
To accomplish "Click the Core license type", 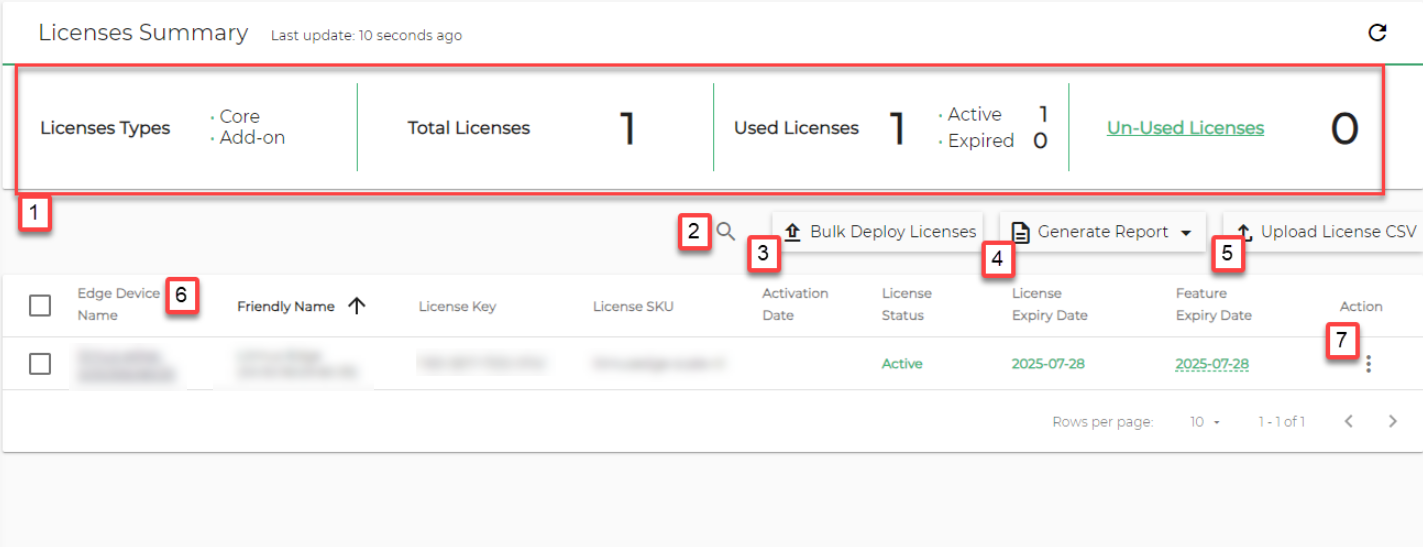I will pyautogui.click(x=239, y=116).
